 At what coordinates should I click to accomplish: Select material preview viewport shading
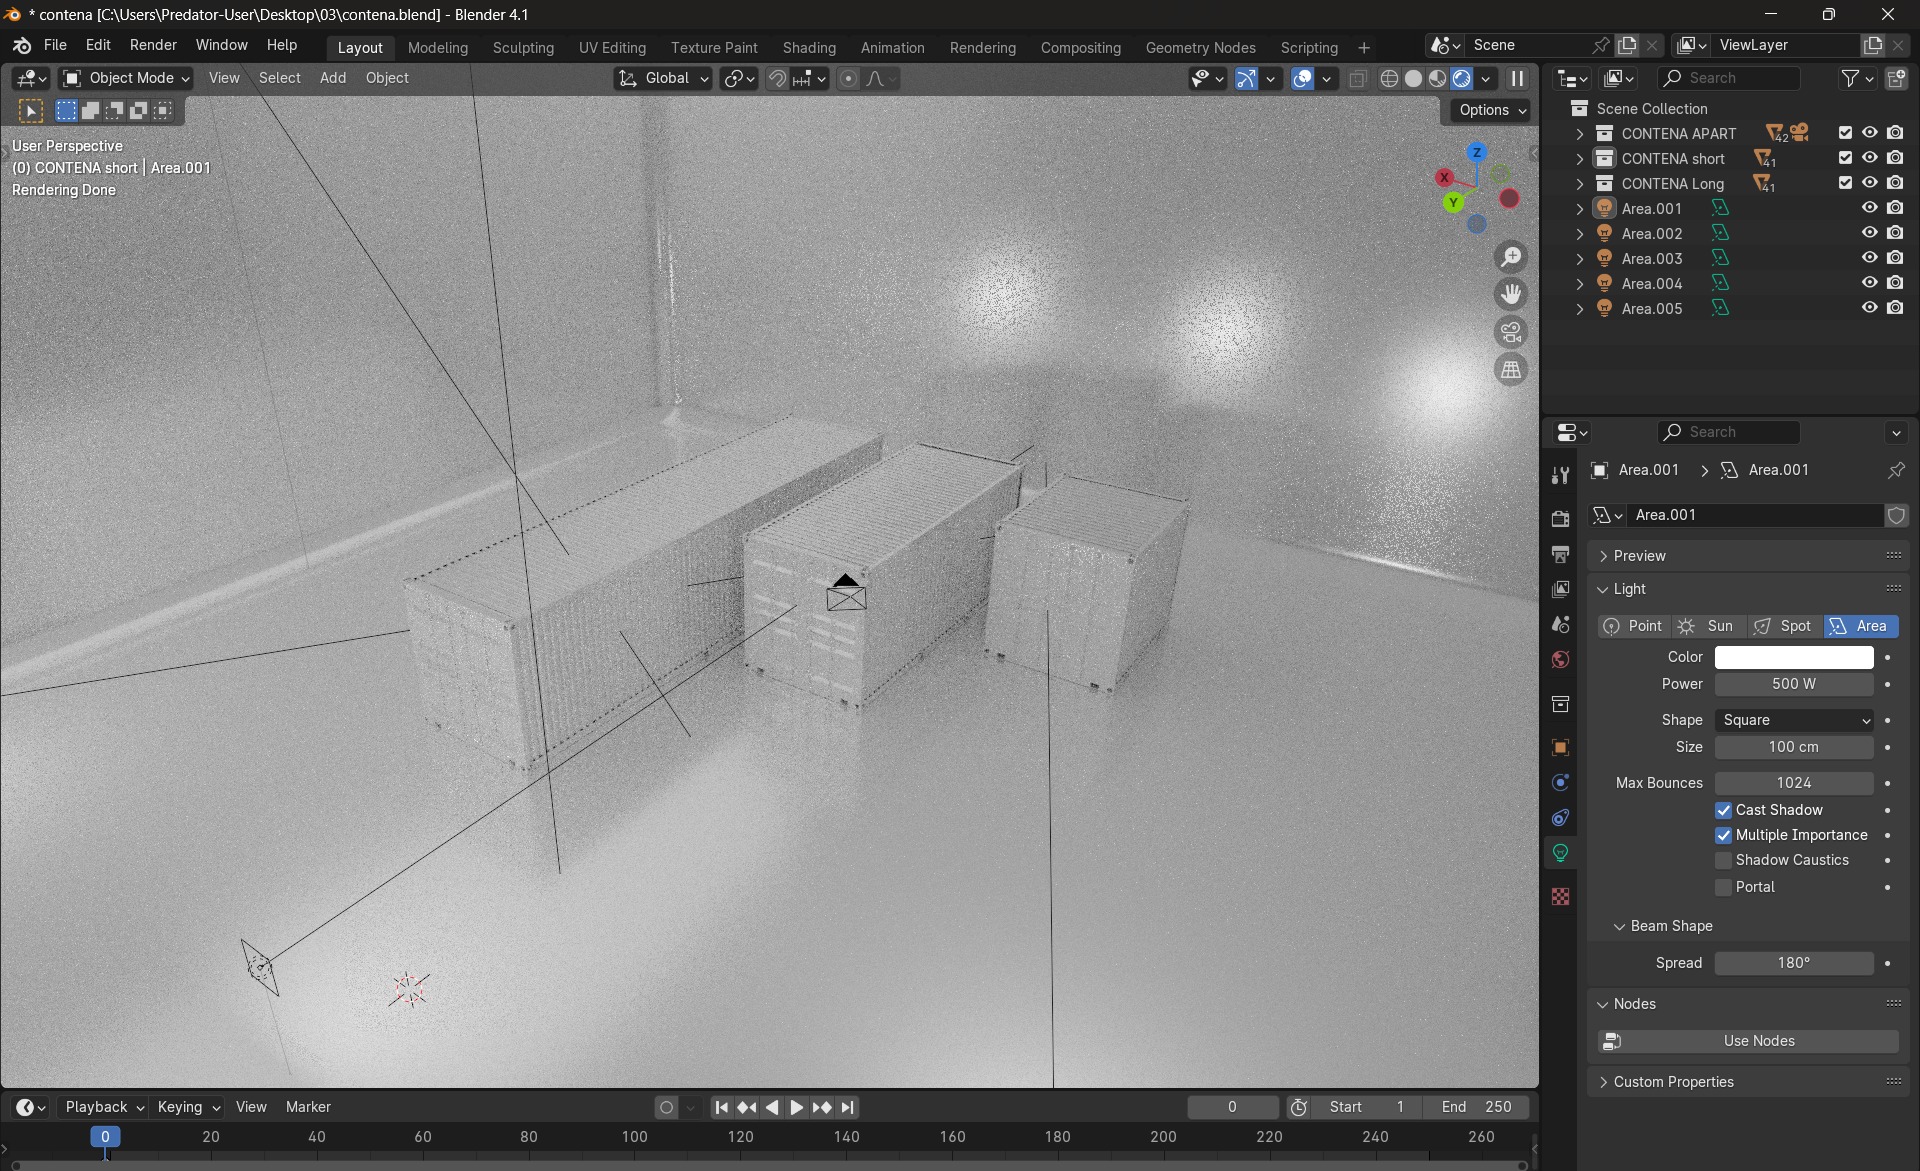point(1437,78)
